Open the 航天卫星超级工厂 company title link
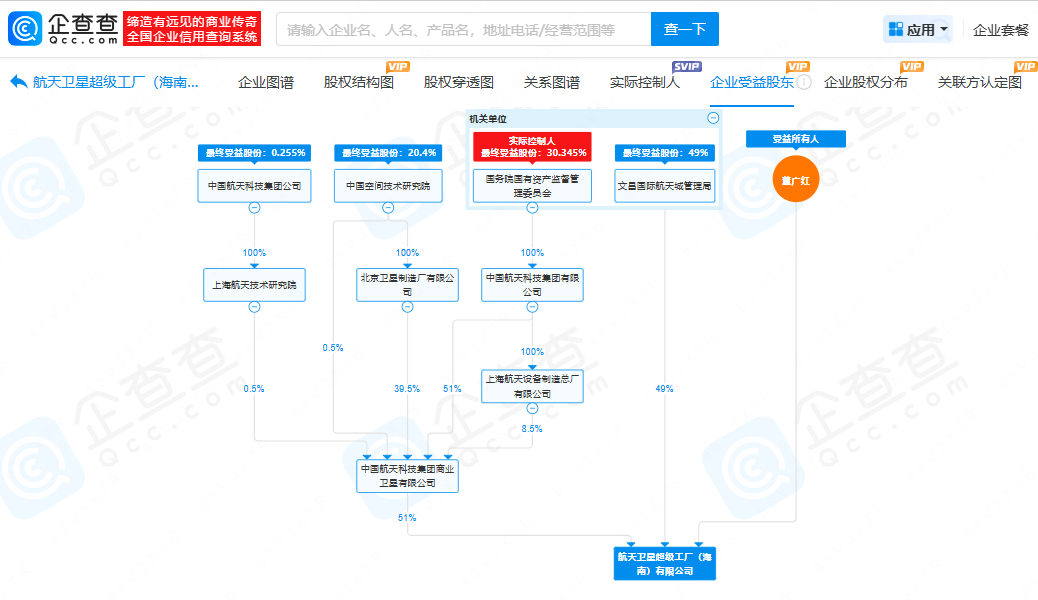1038x600 pixels. pyautogui.click(x=116, y=82)
